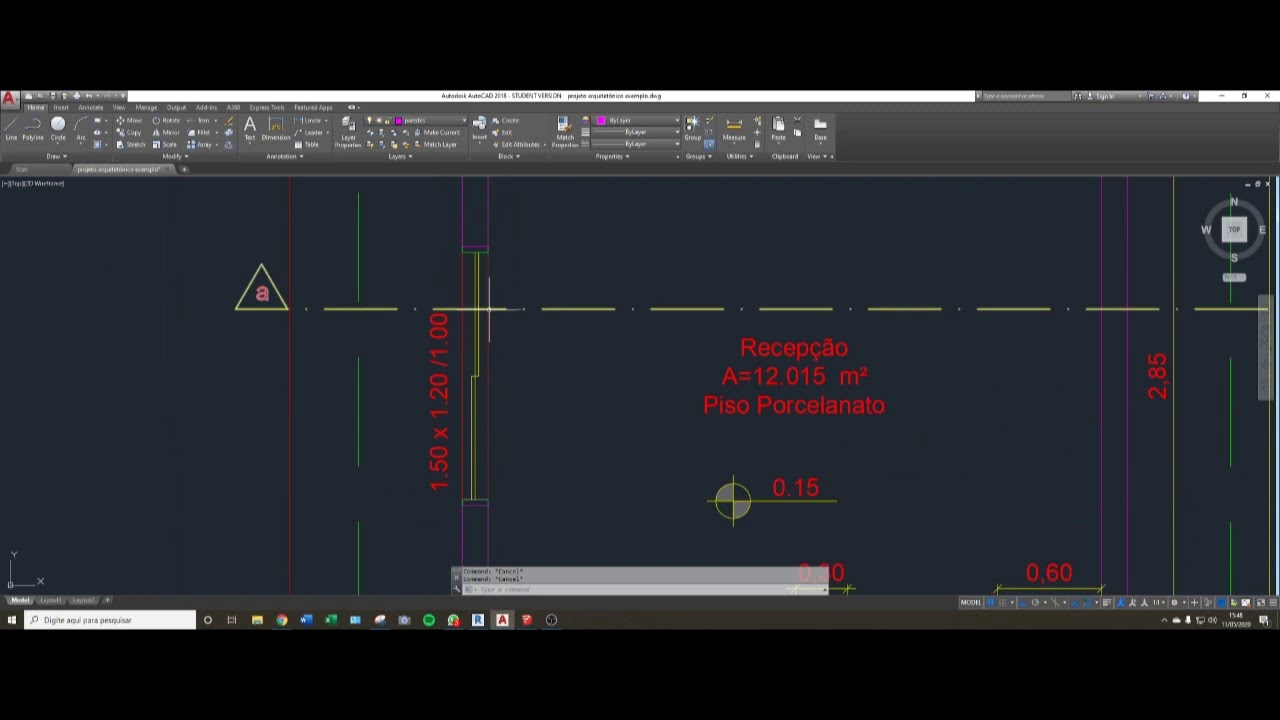Activate the Trim command
Screen dimensions: 1280x720
(x=199, y=120)
